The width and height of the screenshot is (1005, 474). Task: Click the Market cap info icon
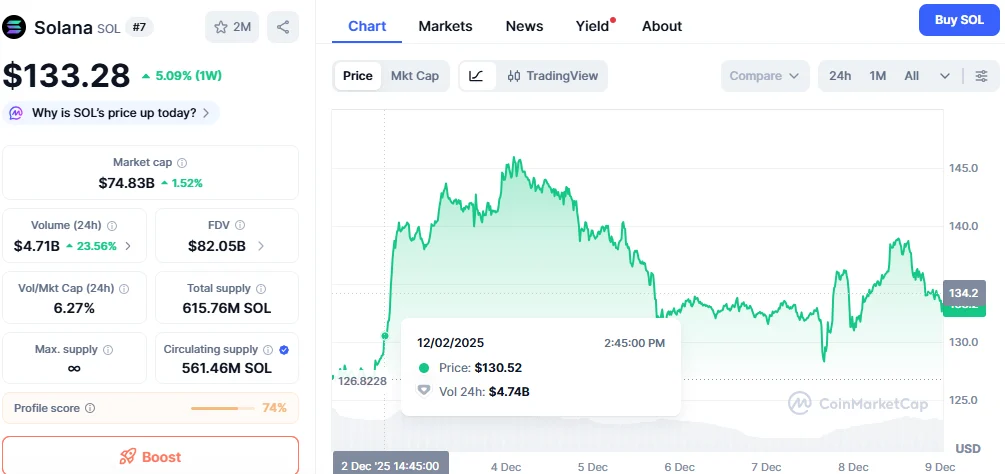point(181,162)
